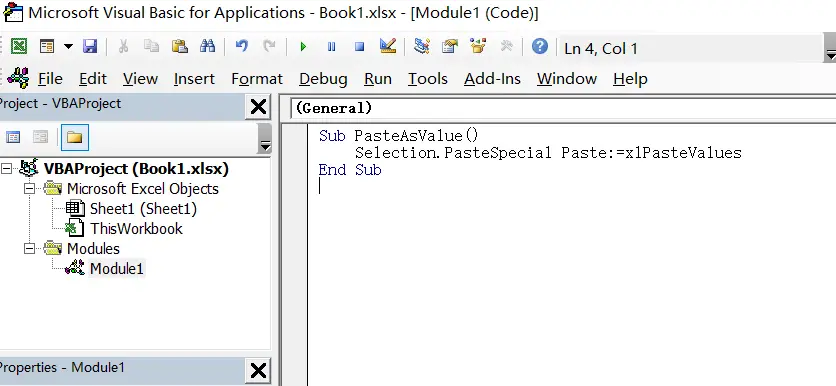Close the Properties - Module1 pane
Image resolution: width=836 pixels, height=386 pixels.
[259, 370]
